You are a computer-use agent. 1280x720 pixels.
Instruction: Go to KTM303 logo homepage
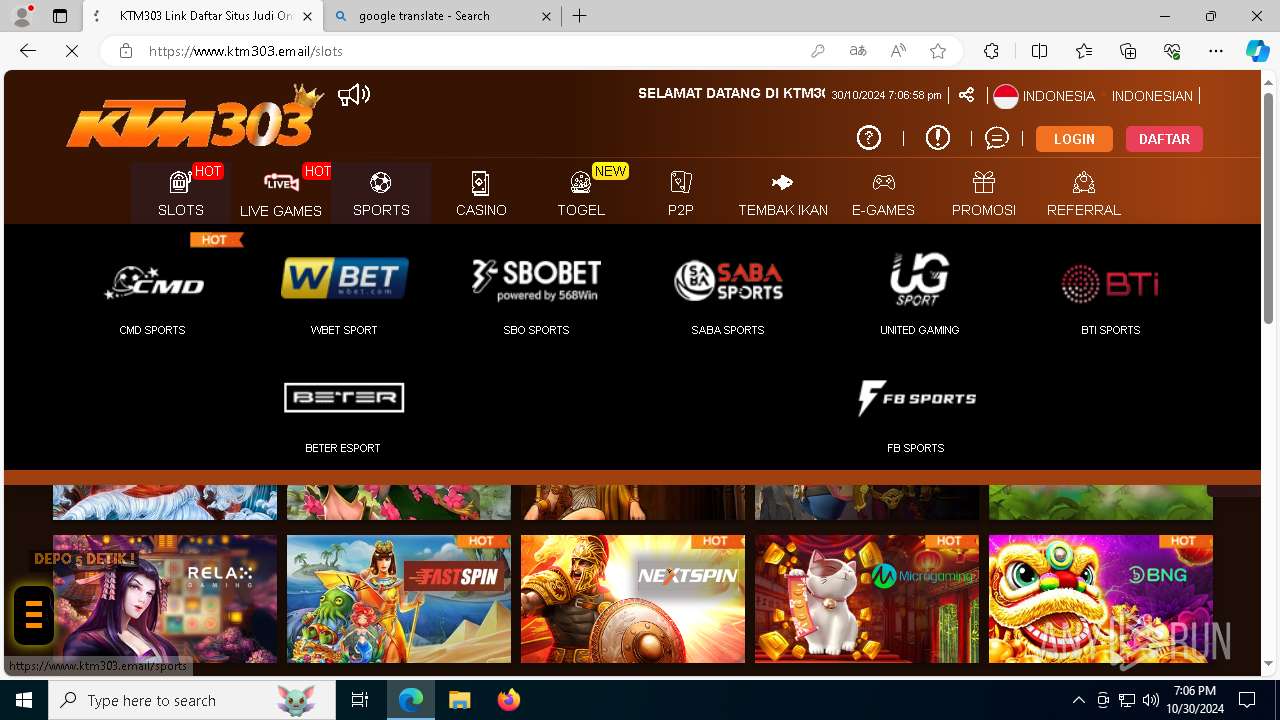click(x=196, y=117)
